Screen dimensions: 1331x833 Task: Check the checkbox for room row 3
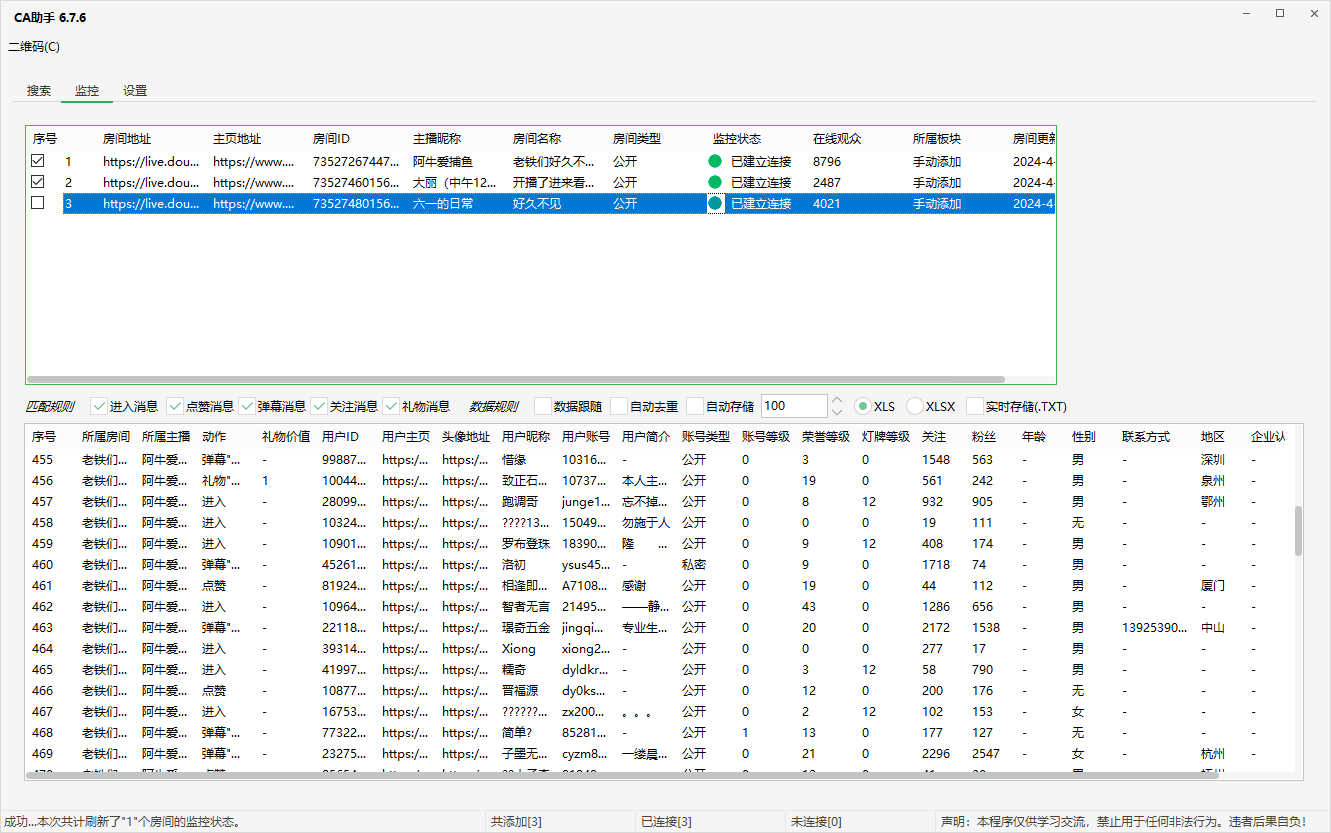coord(38,203)
